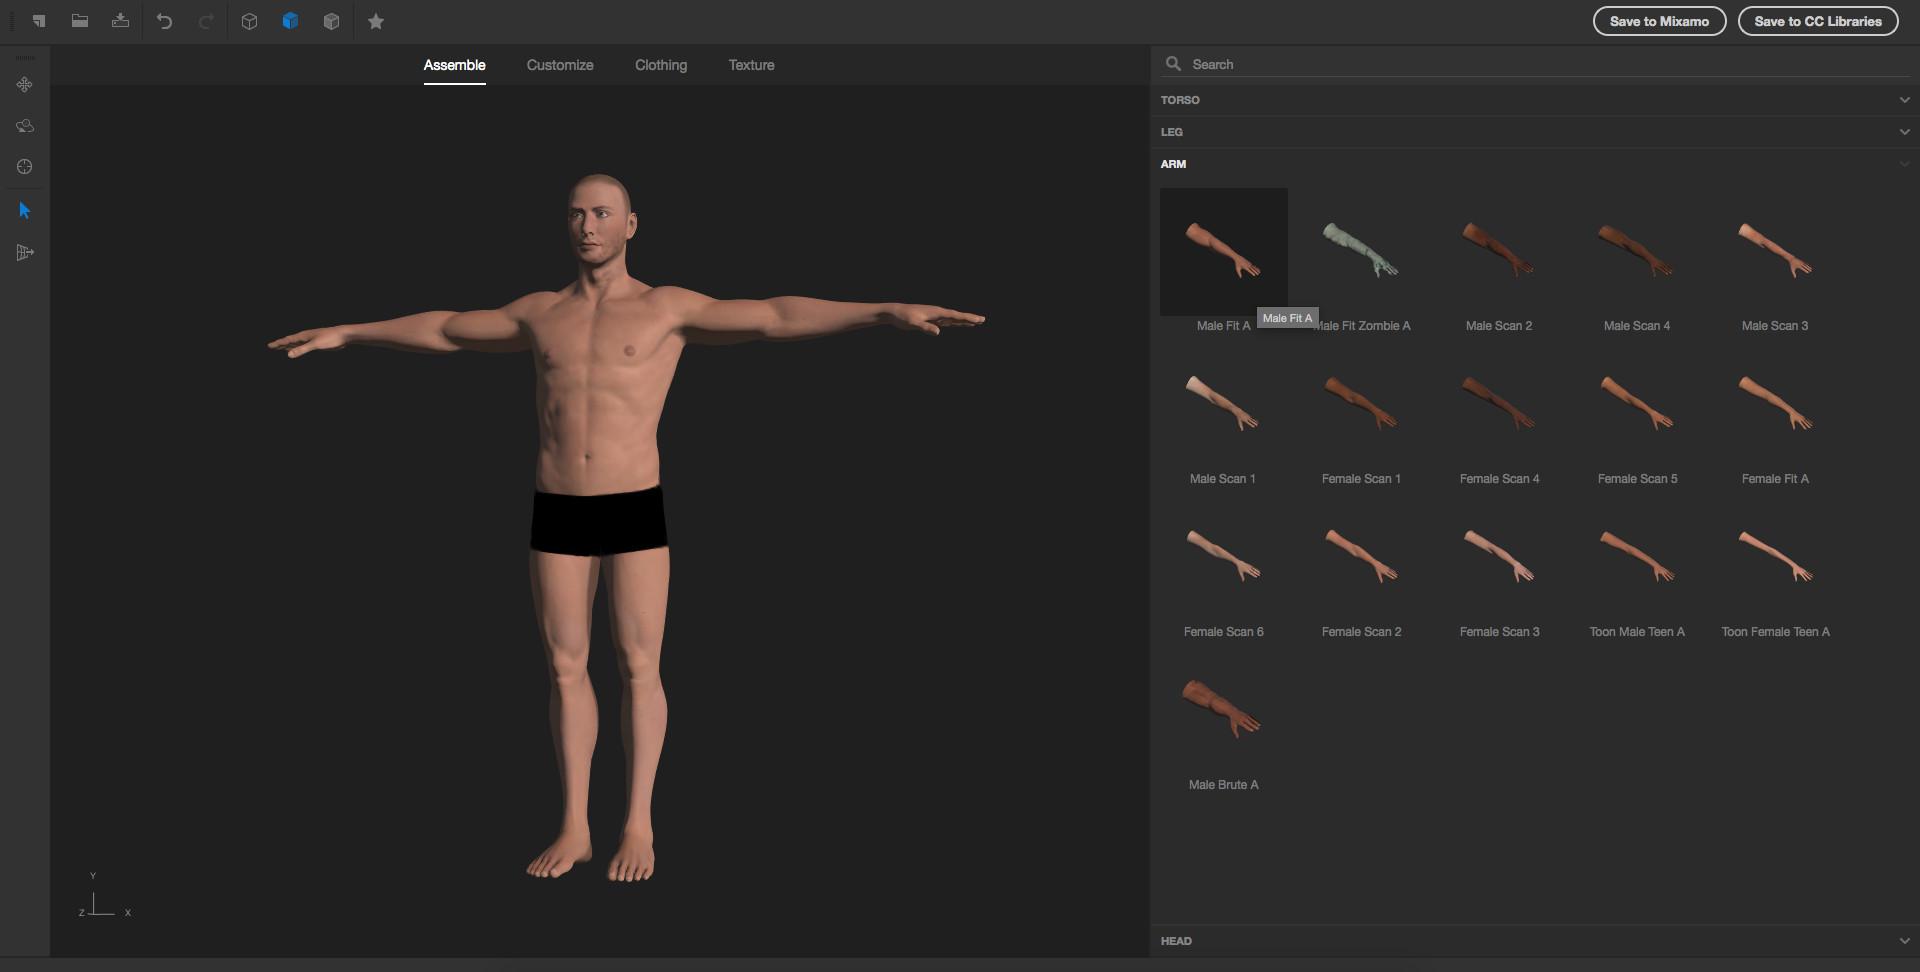Select the Female Fit A arm
Image resolution: width=1920 pixels, height=972 pixels.
[x=1775, y=405]
